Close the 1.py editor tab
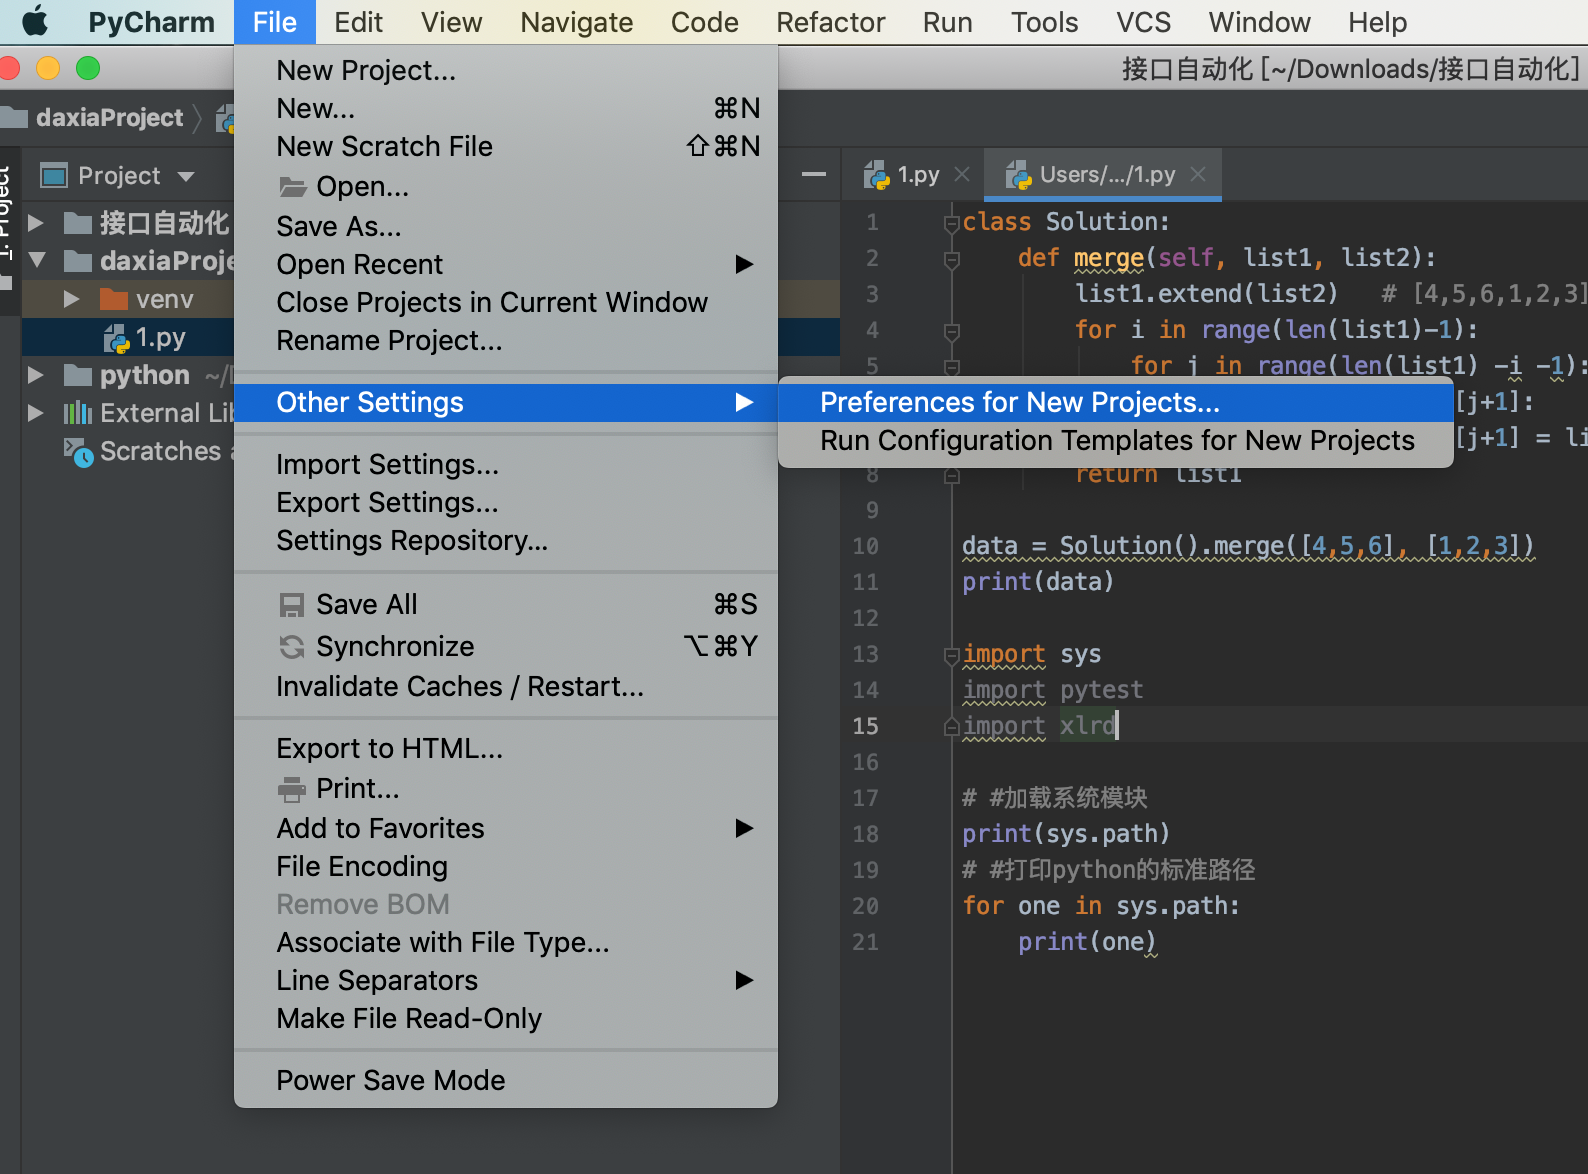Viewport: 1588px width, 1174px height. coord(962,175)
